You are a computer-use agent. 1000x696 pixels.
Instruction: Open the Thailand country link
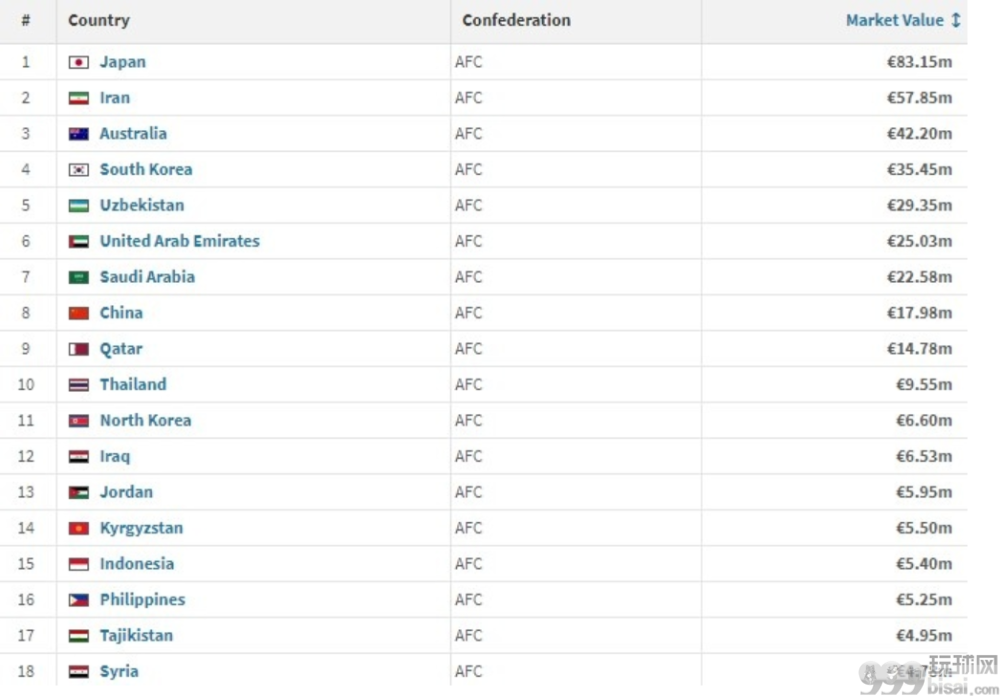click(133, 384)
